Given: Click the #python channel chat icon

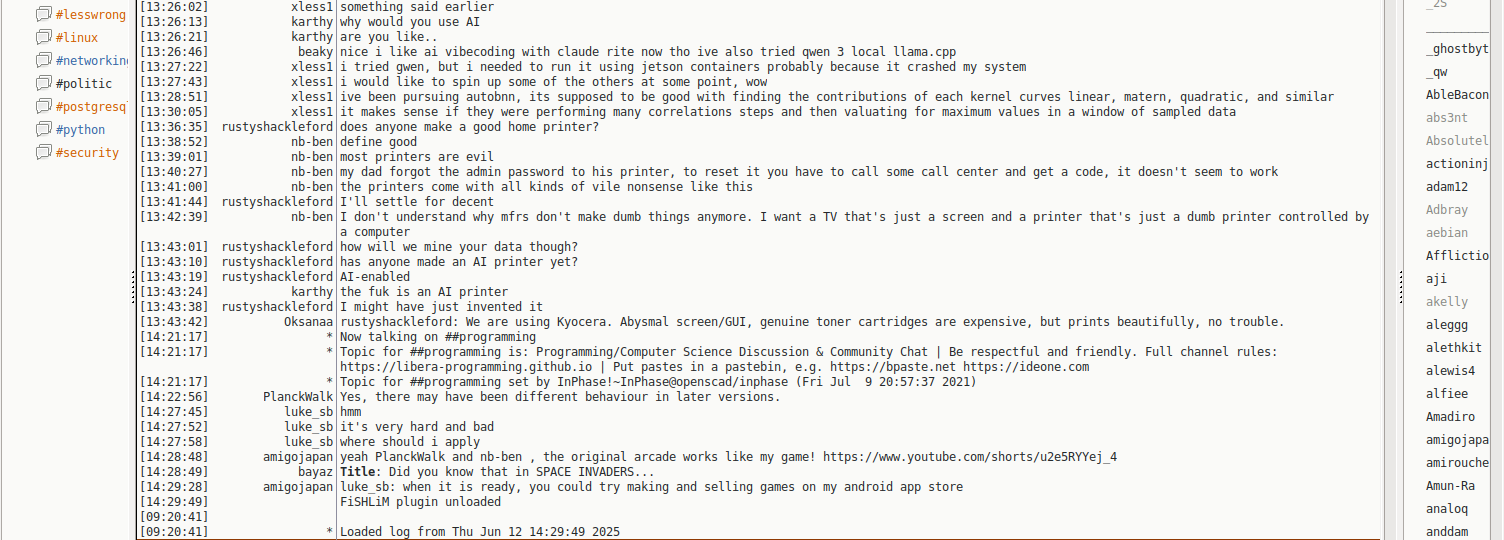Looking at the screenshot, I should pyautogui.click(x=43, y=130).
